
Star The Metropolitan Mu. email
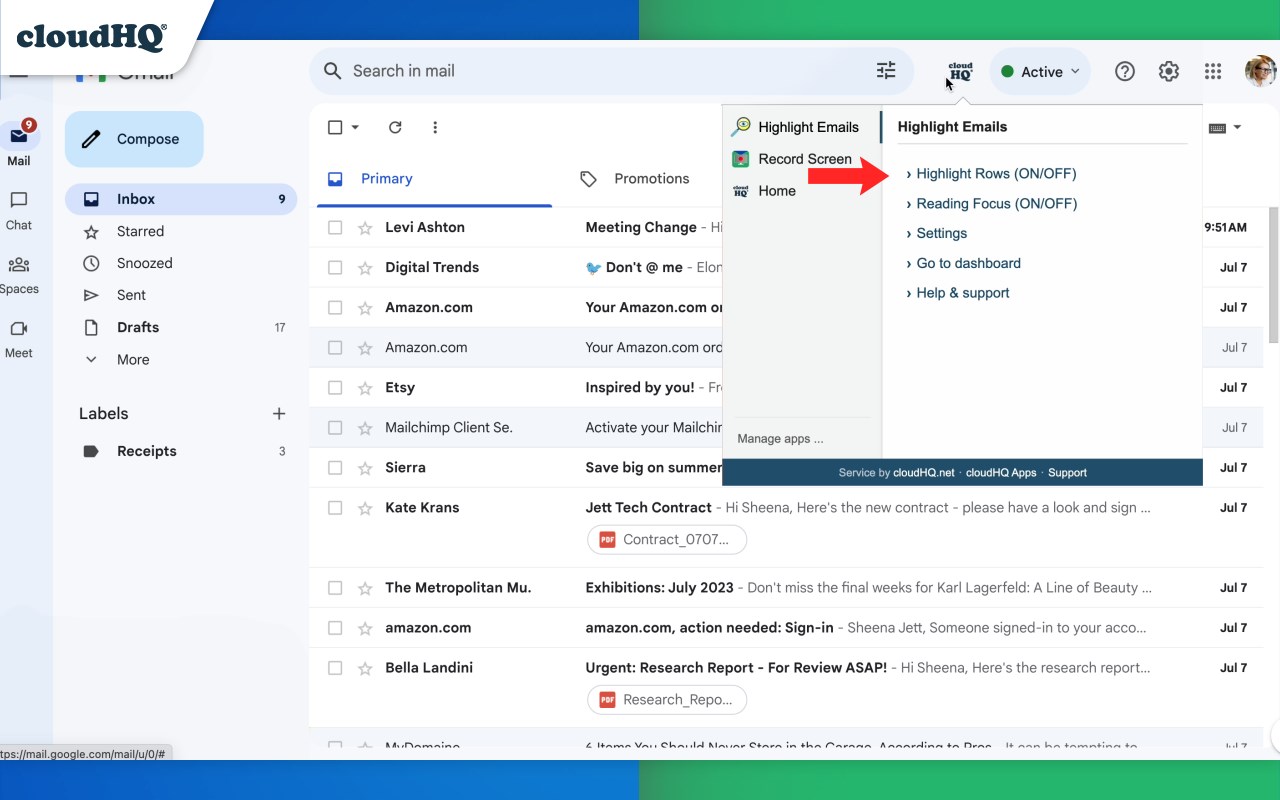365,587
